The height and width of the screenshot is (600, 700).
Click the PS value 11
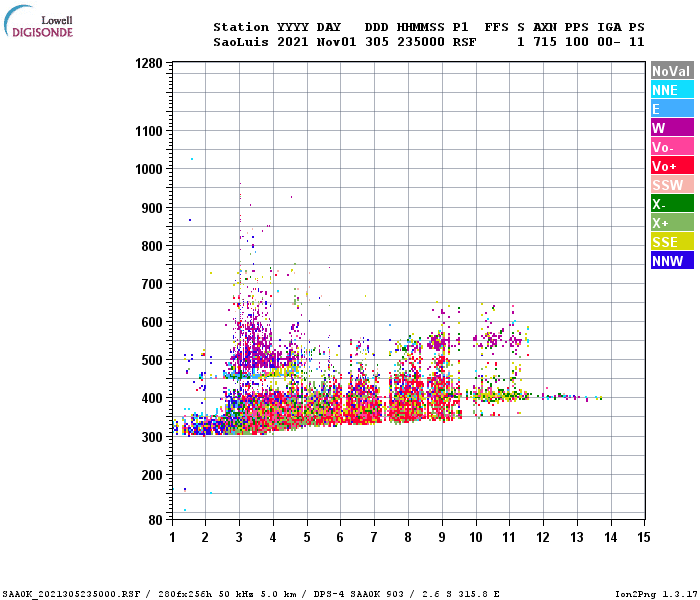click(637, 42)
